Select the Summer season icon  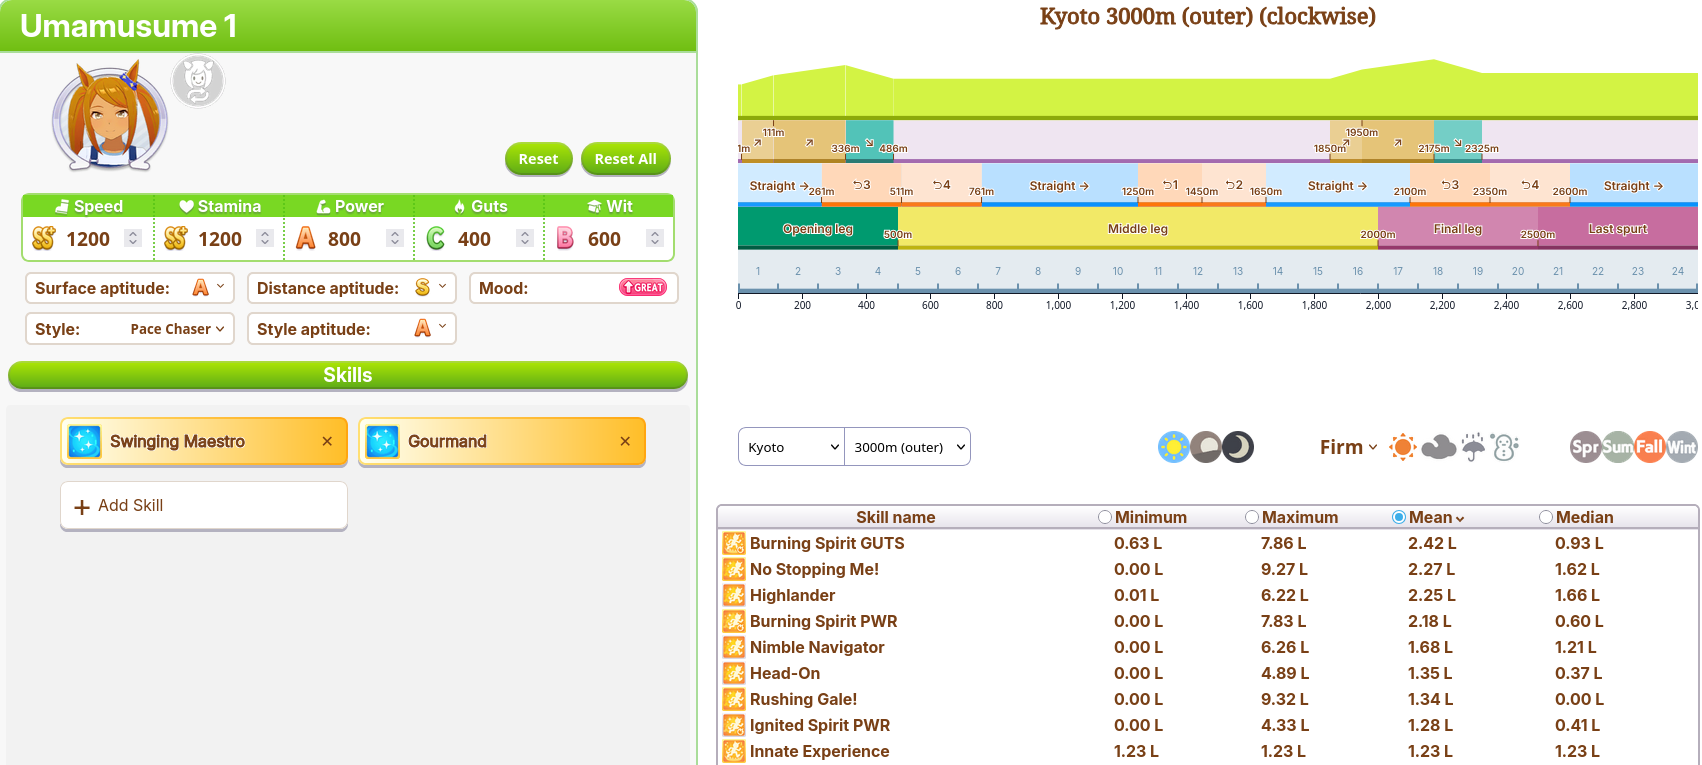(x=1617, y=447)
